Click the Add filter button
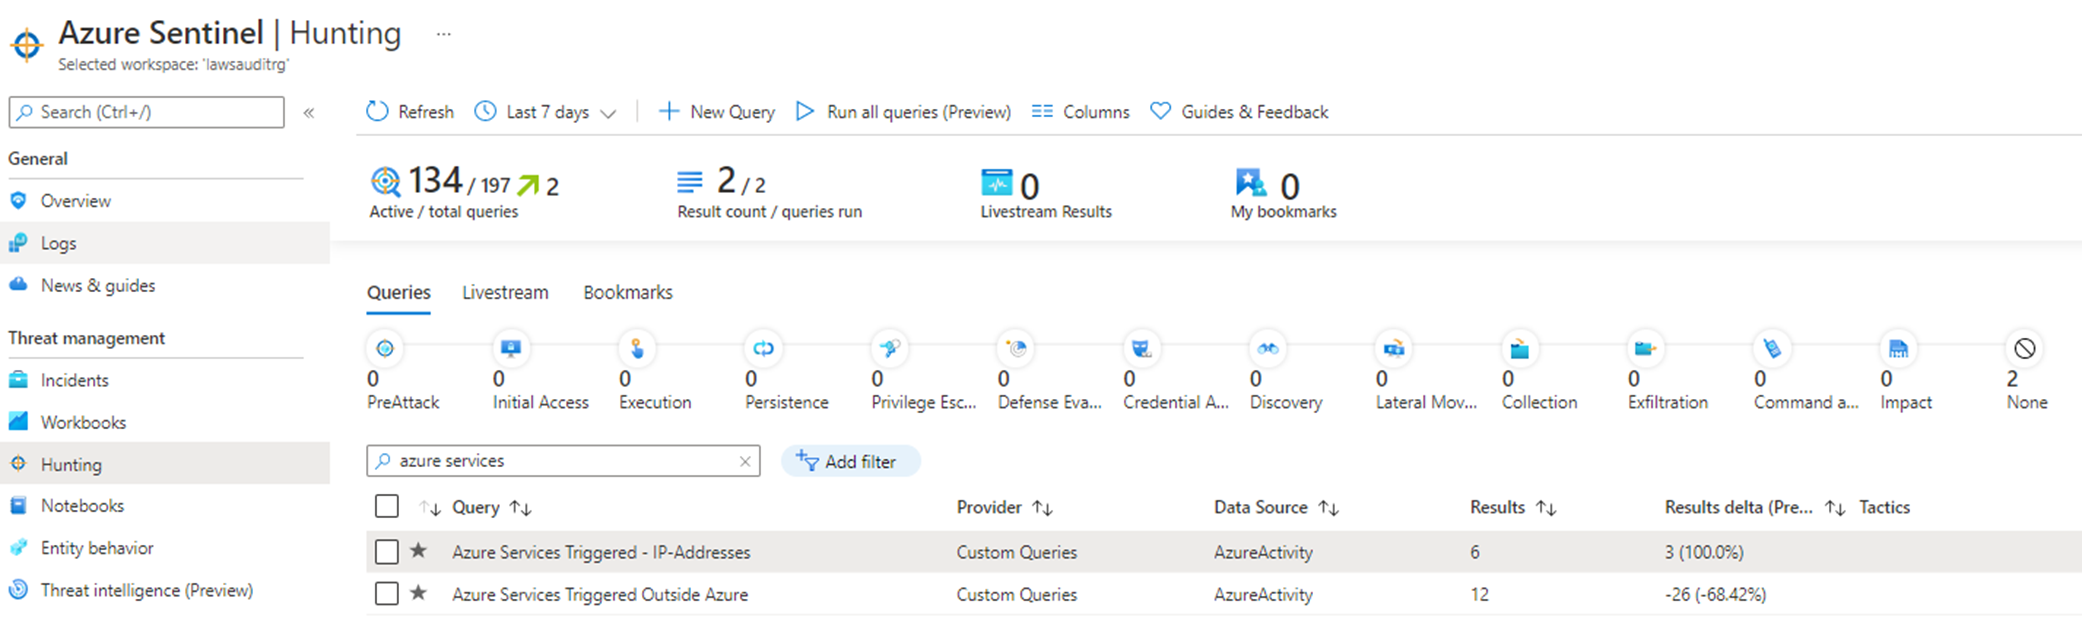This screenshot has height=627, width=2082. (849, 461)
